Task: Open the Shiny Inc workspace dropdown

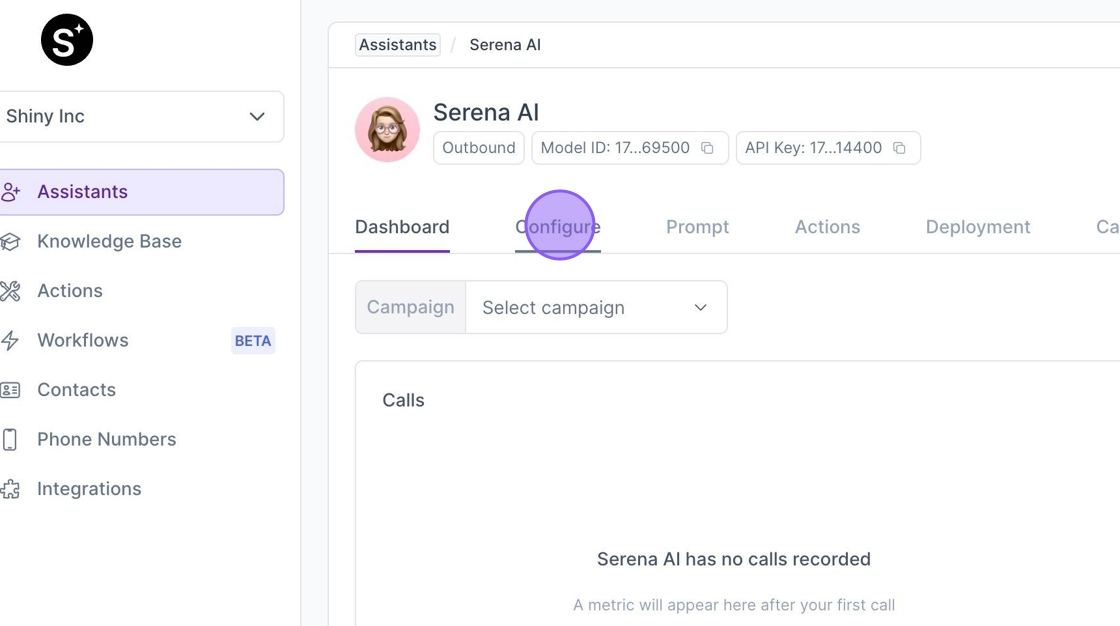Action: tap(141, 116)
